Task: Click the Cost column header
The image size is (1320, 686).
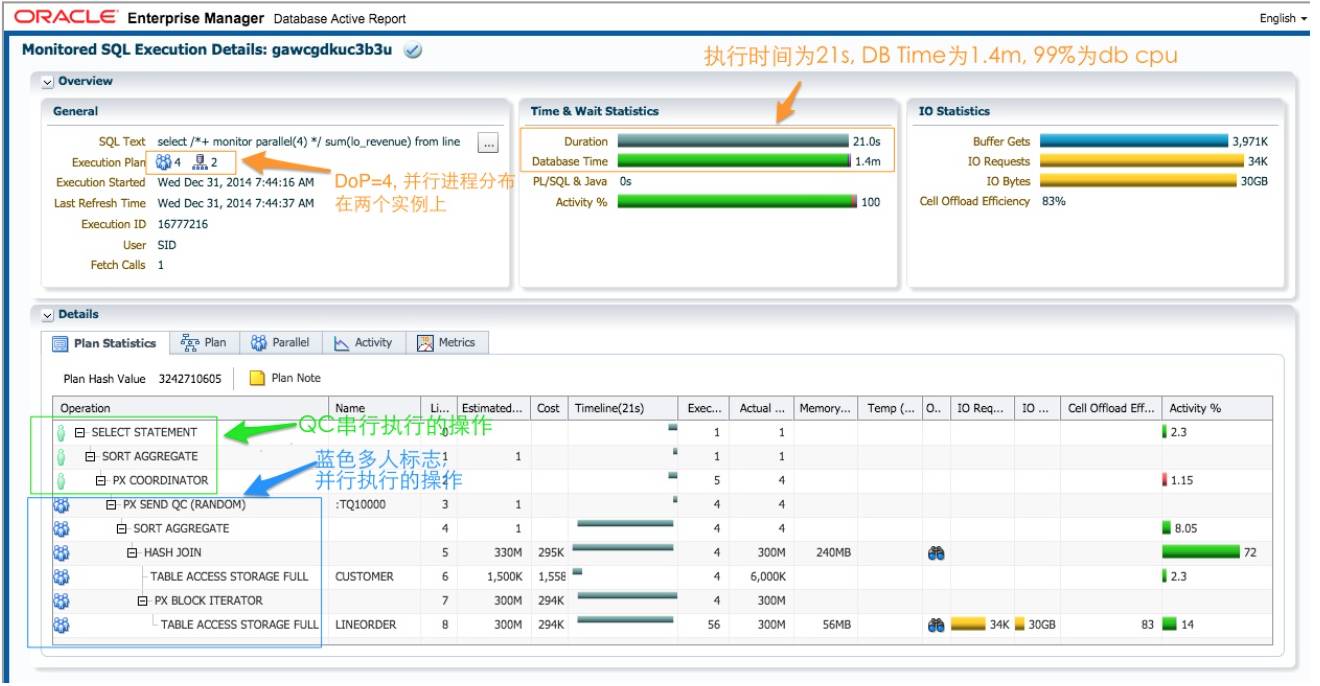Action: coord(549,409)
